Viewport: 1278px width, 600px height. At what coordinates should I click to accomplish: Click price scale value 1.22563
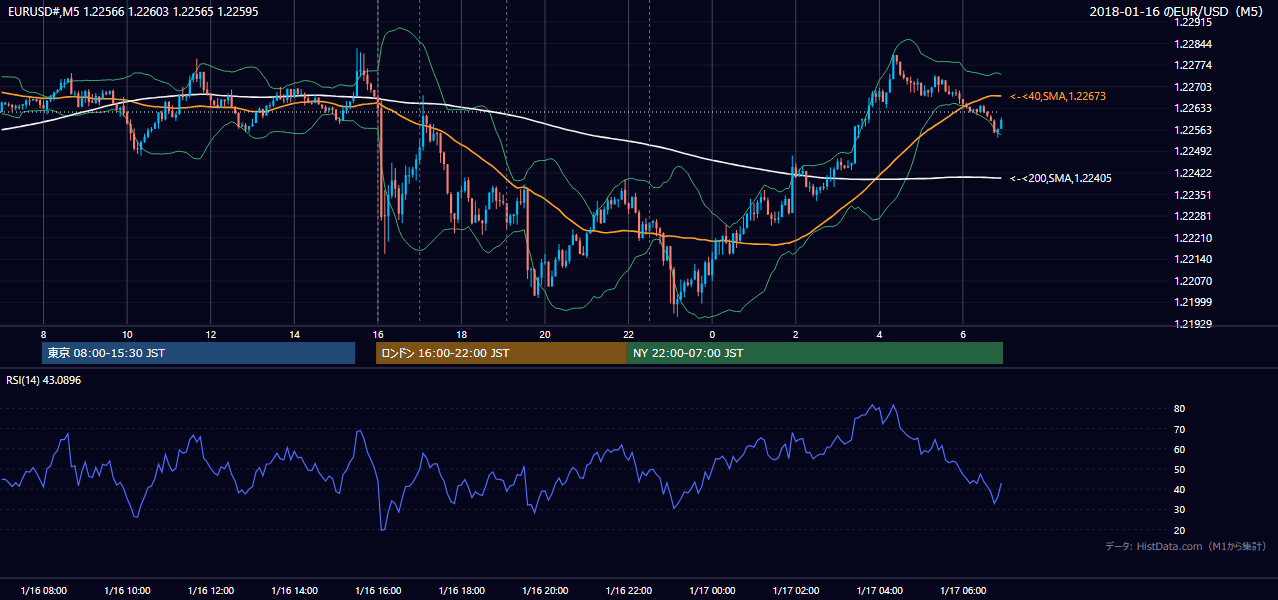pyautogui.click(x=1195, y=130)
